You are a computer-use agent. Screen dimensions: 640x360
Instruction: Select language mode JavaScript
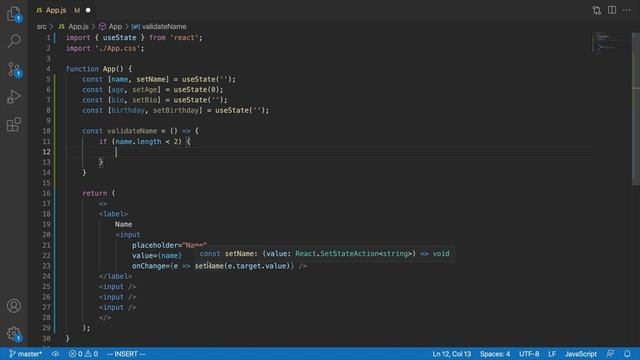[581, 354]
